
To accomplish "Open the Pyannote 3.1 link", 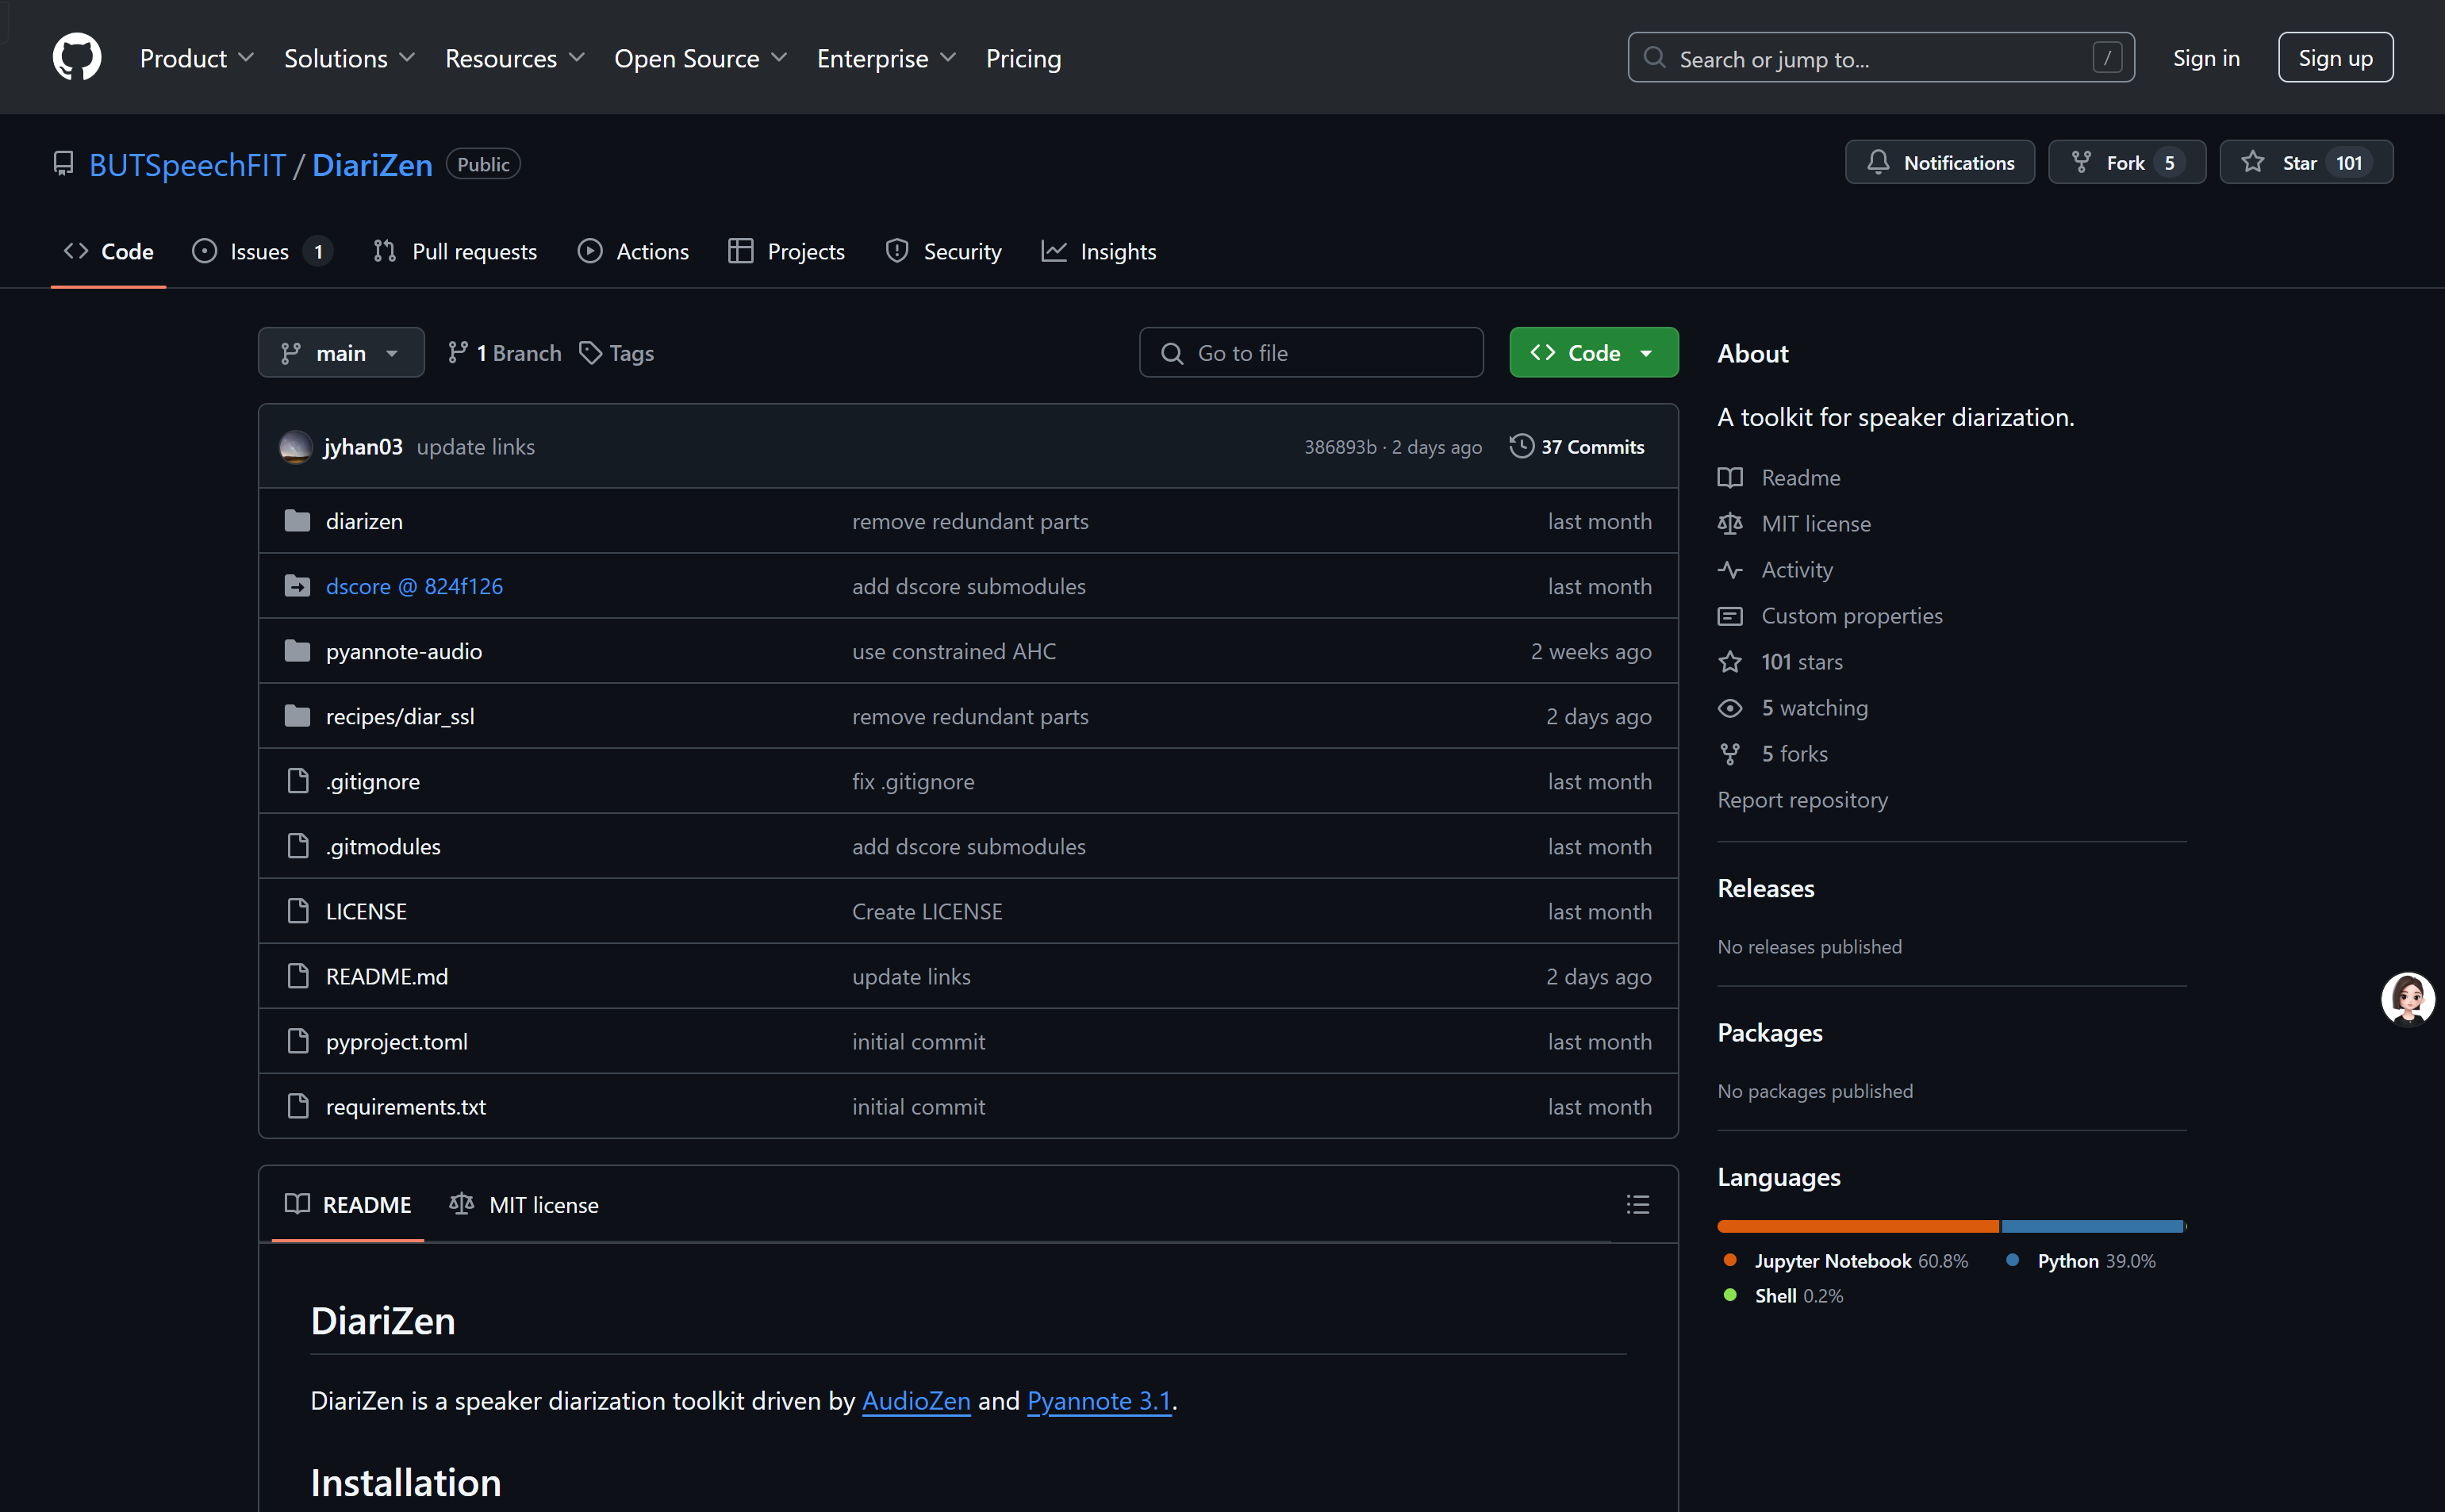I will 1099,1401.
